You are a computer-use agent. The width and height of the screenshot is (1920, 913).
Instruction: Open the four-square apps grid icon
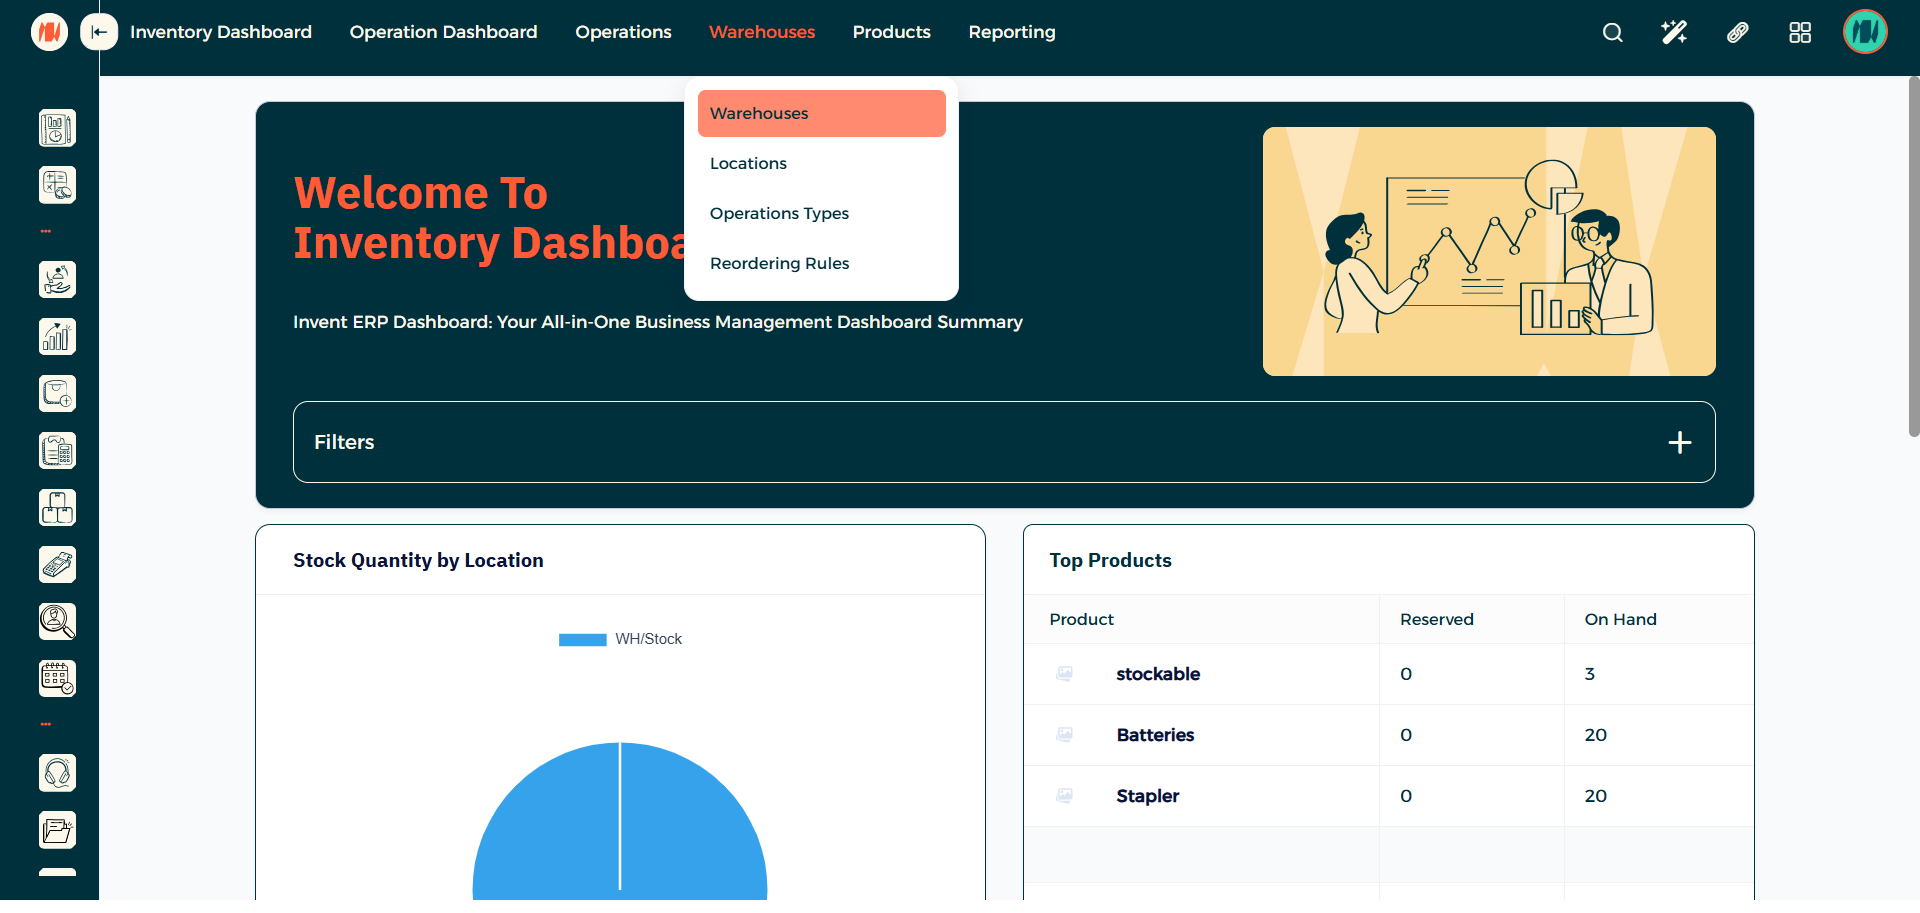coord(1799,32)
